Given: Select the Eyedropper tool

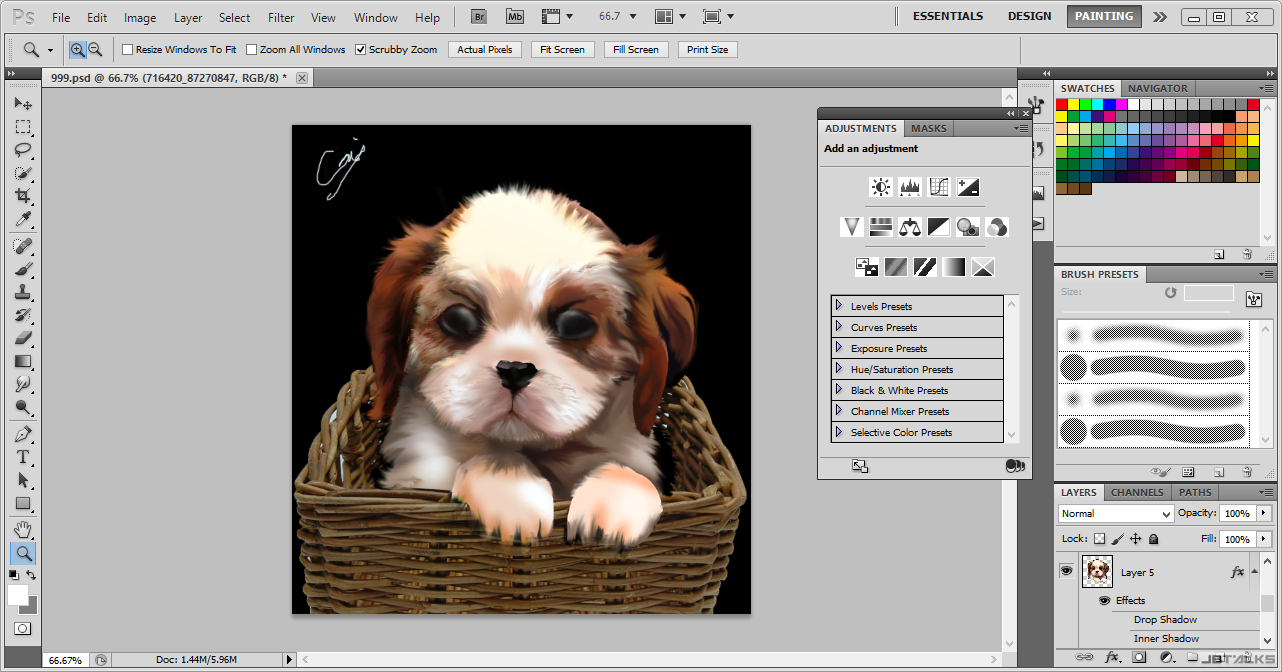Looking at the screenshot, I should click(23, 220).
